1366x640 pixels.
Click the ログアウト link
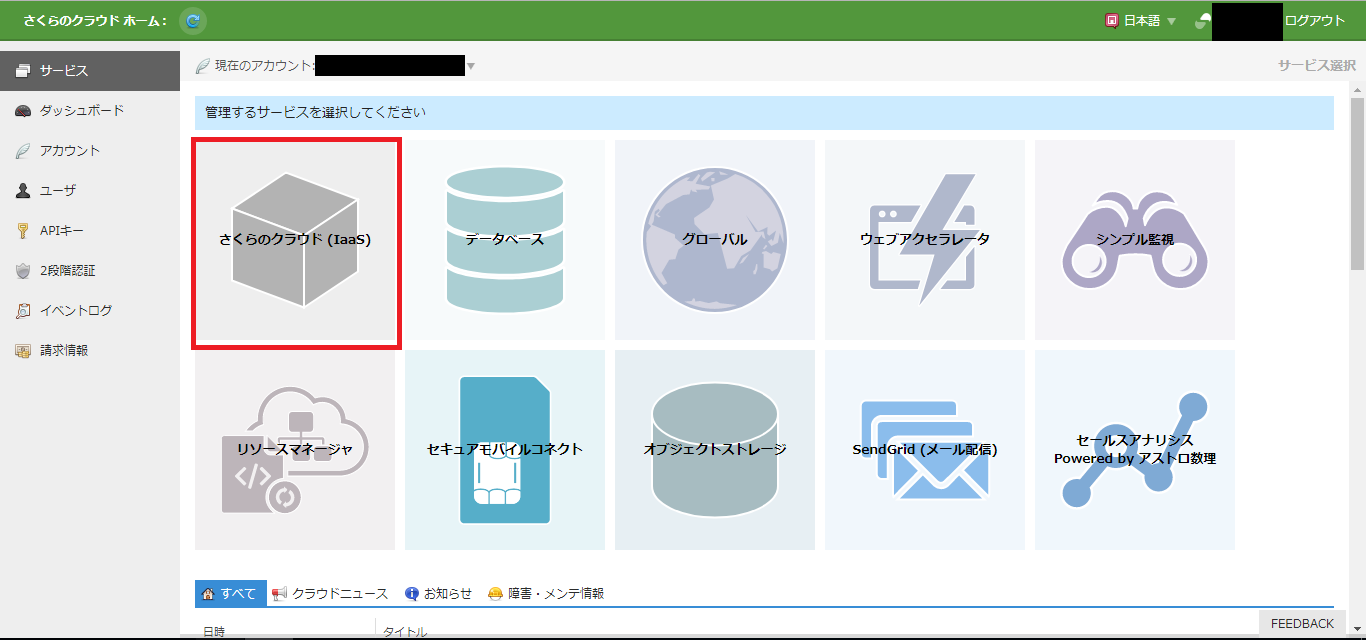(x=1315, y=20)
